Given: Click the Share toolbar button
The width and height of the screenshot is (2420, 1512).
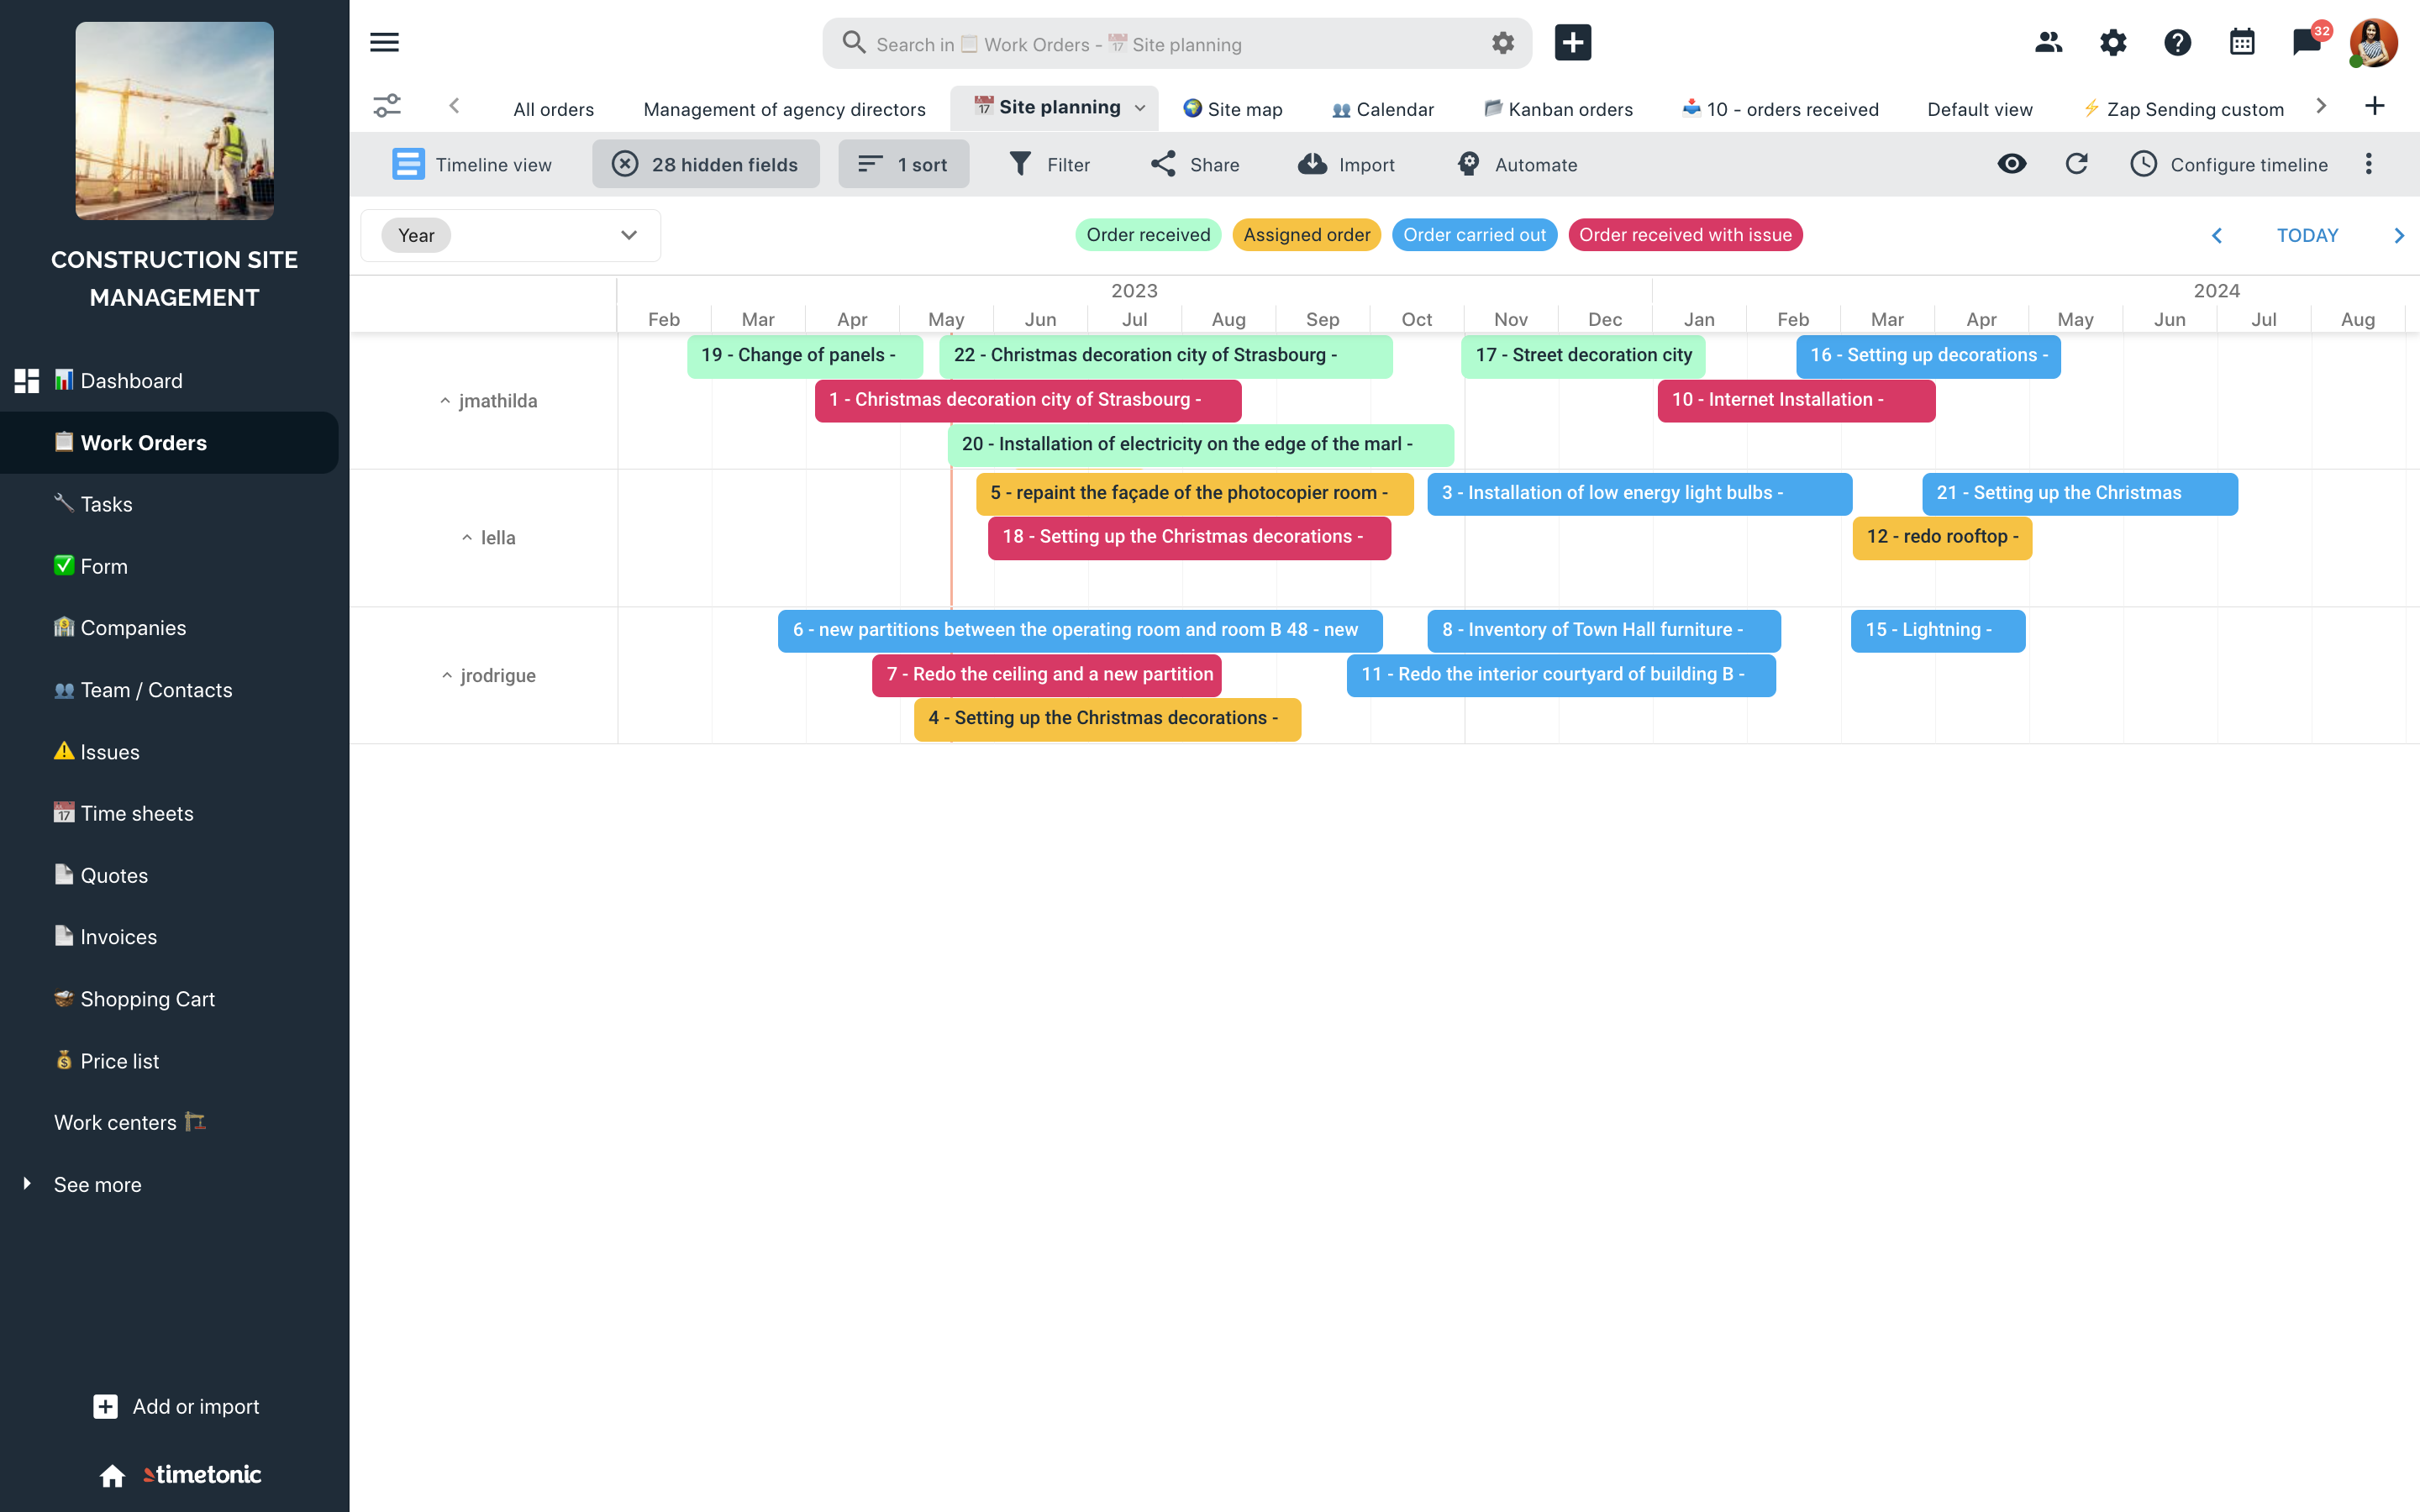Looking at the screenshot, I should click(1194, 164).
